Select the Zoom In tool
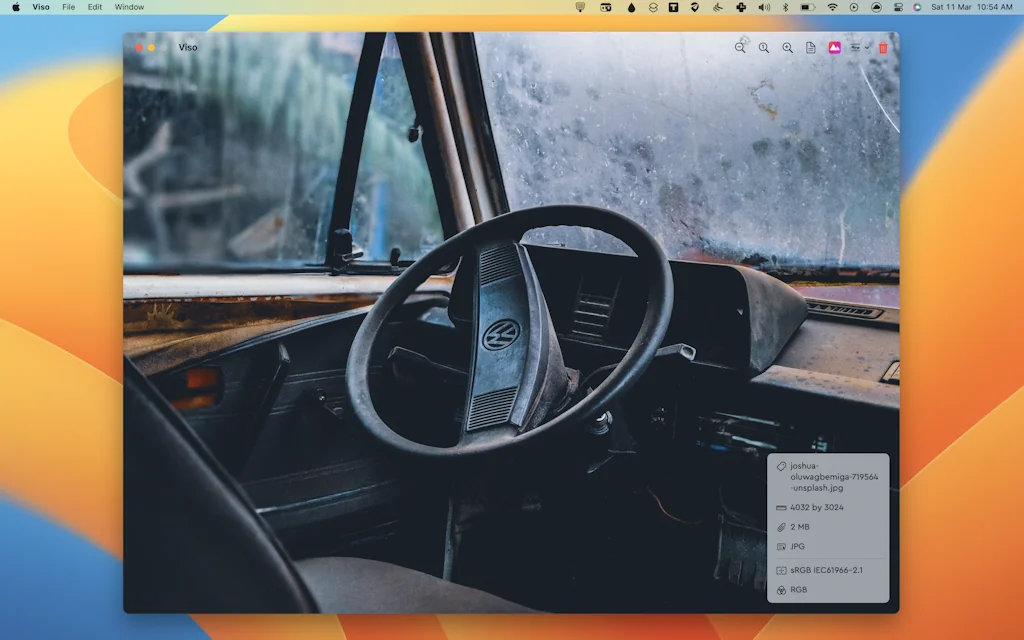The height and width of the screenshot is (640, 1024). [787, 47]
